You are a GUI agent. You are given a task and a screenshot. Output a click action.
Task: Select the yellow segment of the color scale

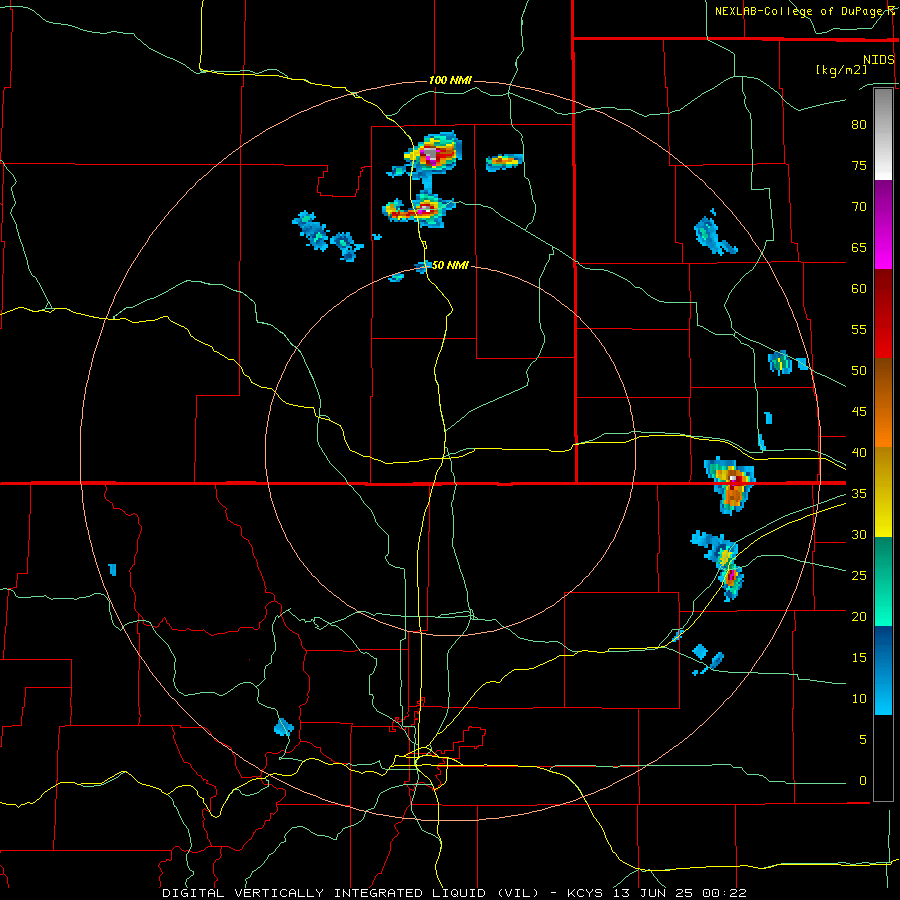click(x=883, y=492)
